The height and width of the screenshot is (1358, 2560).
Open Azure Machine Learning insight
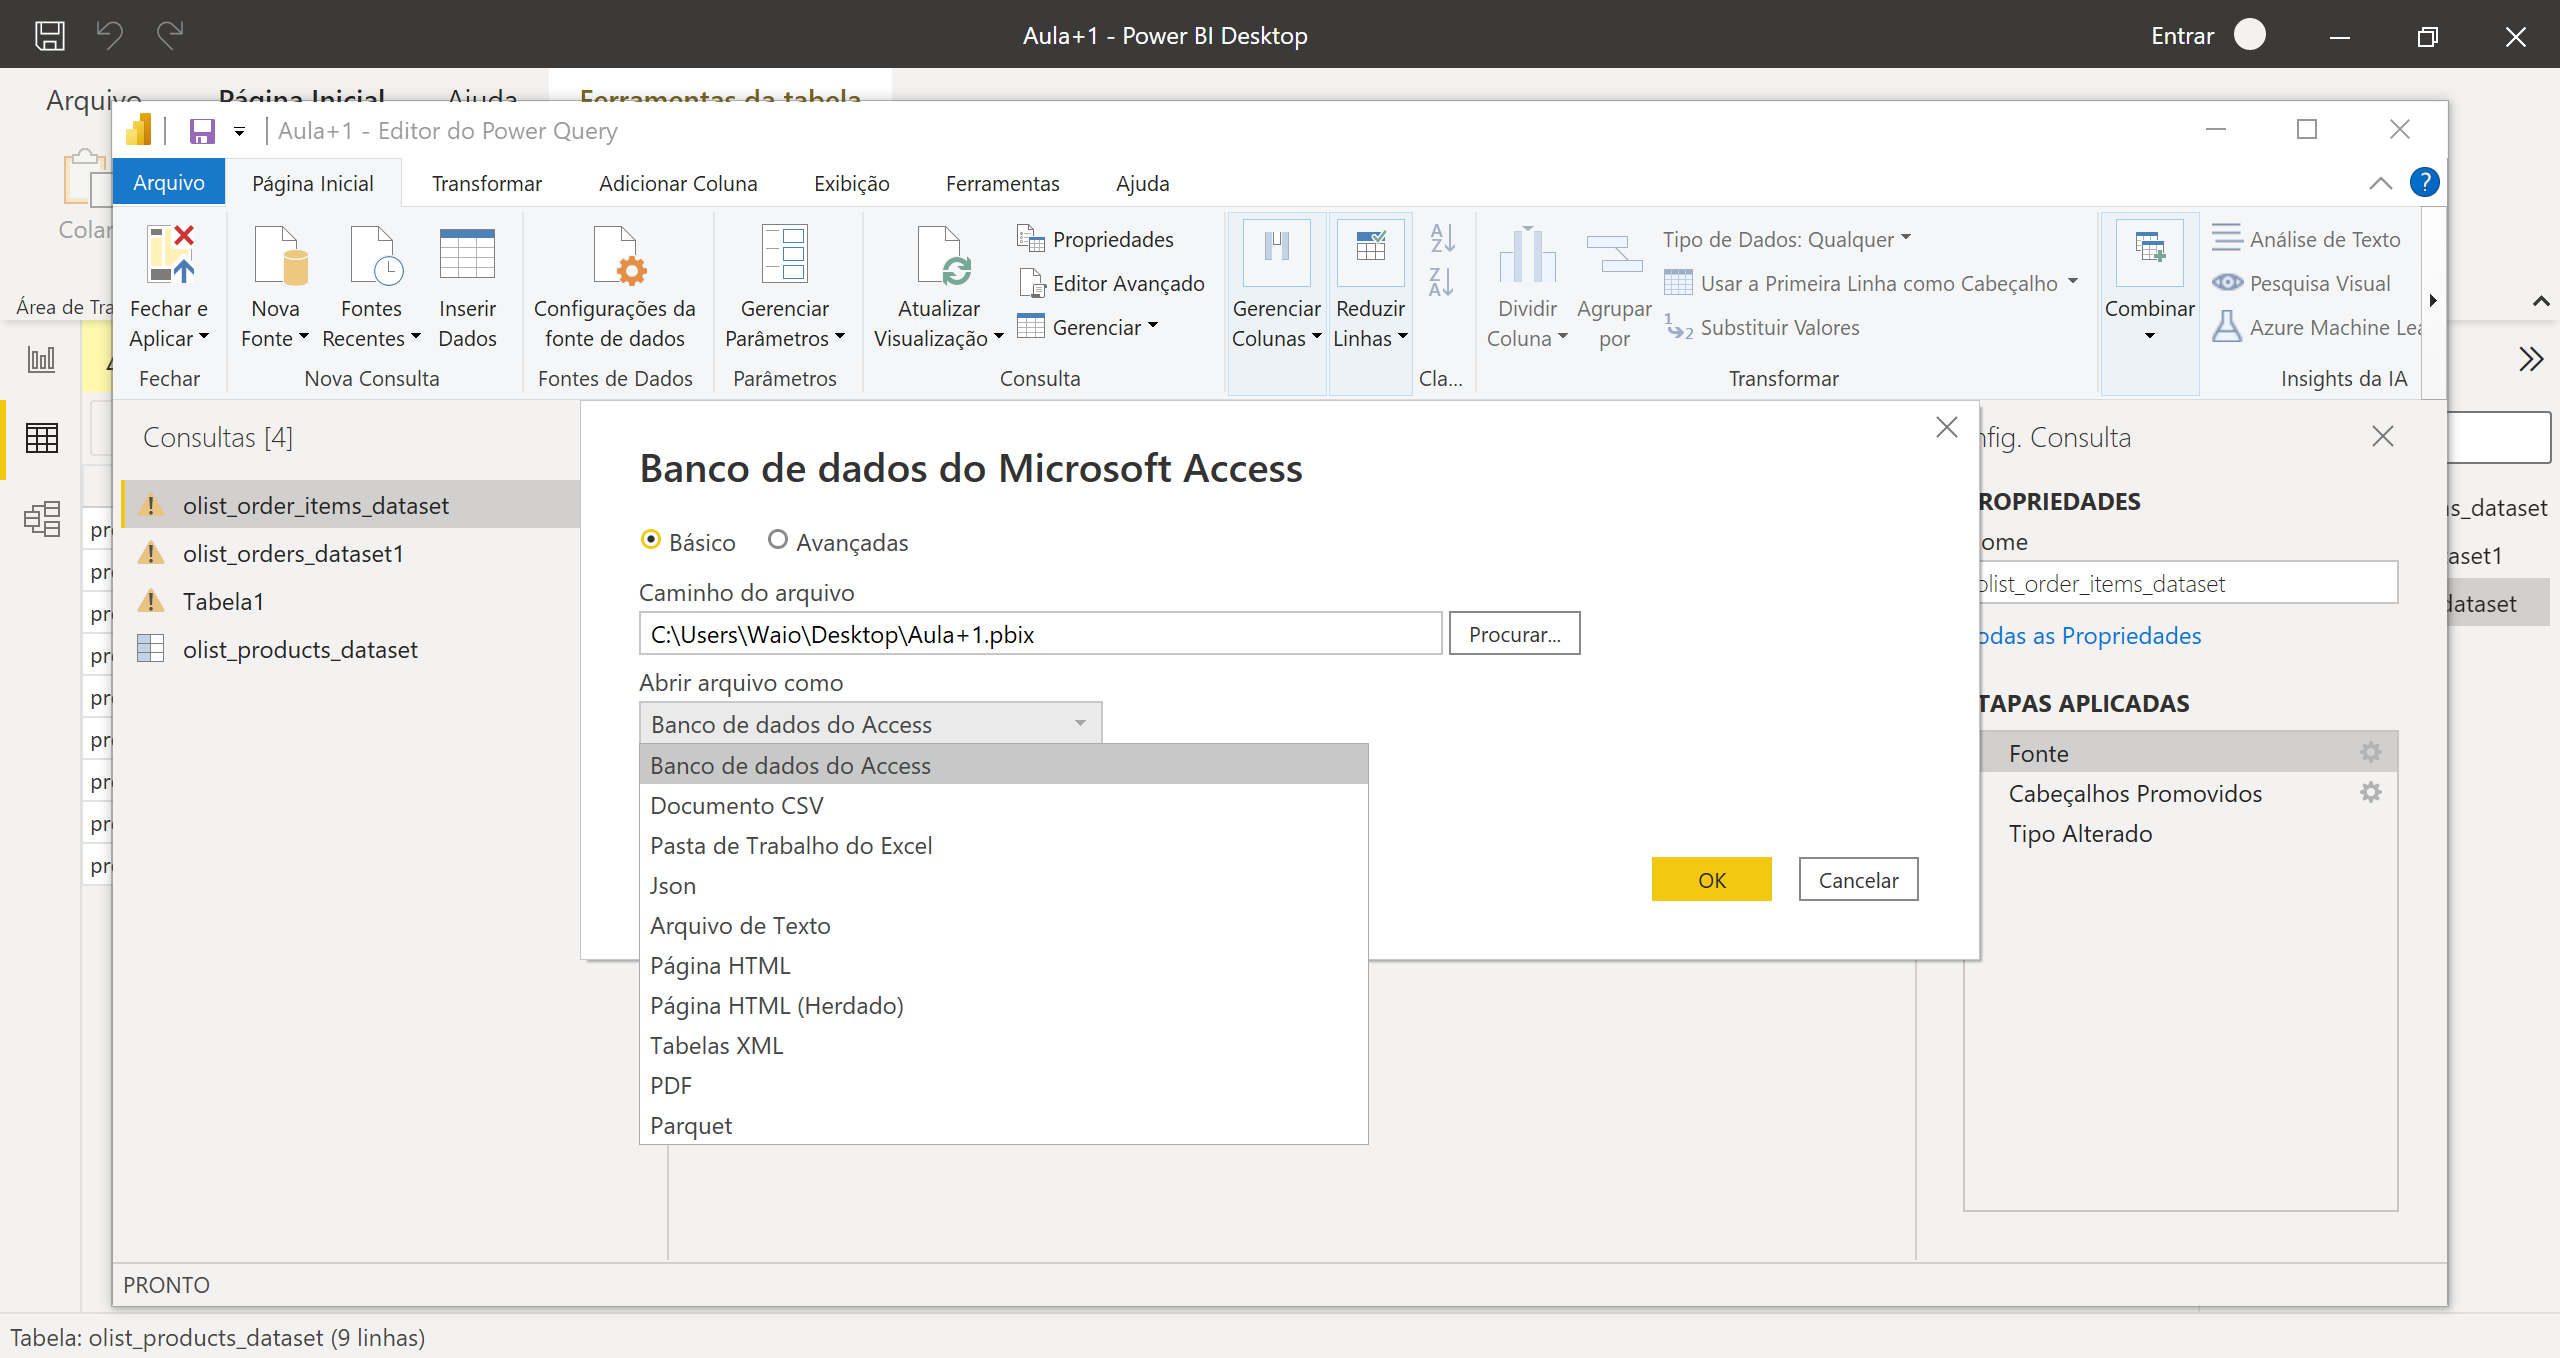click(x=2316, y=327)
